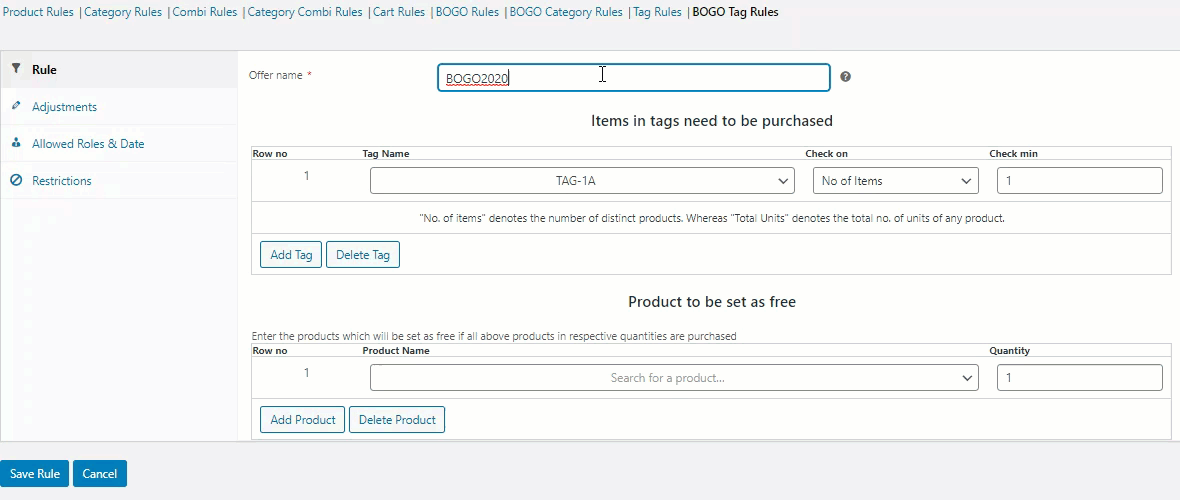The height and width of the screenshot is (500, 1180).
Task: Click the 'Offer name' label
Action: [275, 75]
